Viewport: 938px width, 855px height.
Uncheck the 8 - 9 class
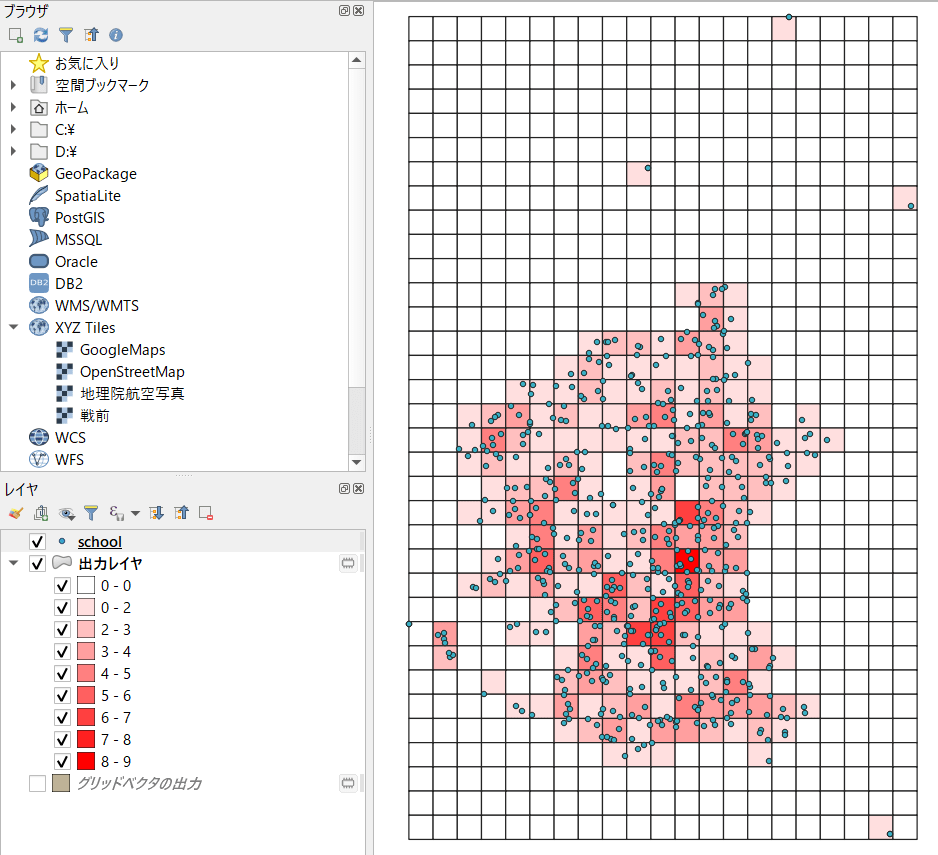[62, 761]
